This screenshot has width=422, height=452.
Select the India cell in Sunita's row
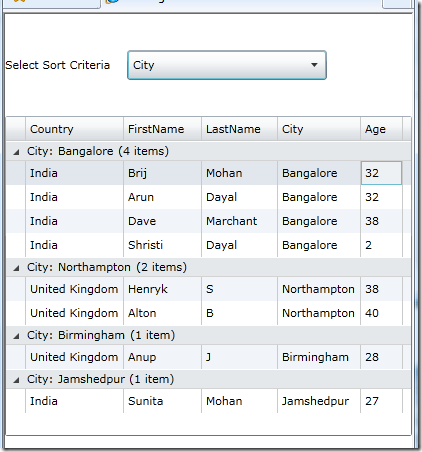pos(74,401)
